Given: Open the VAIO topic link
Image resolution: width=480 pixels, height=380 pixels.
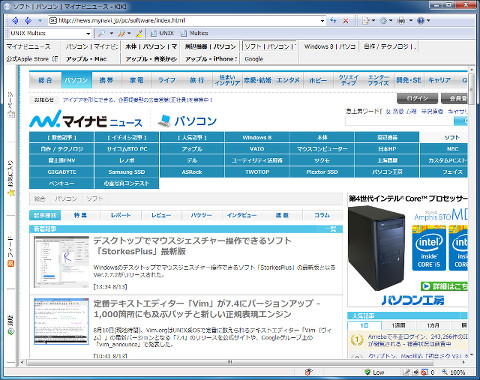Looking at the screenshot, I should point(257,149).
